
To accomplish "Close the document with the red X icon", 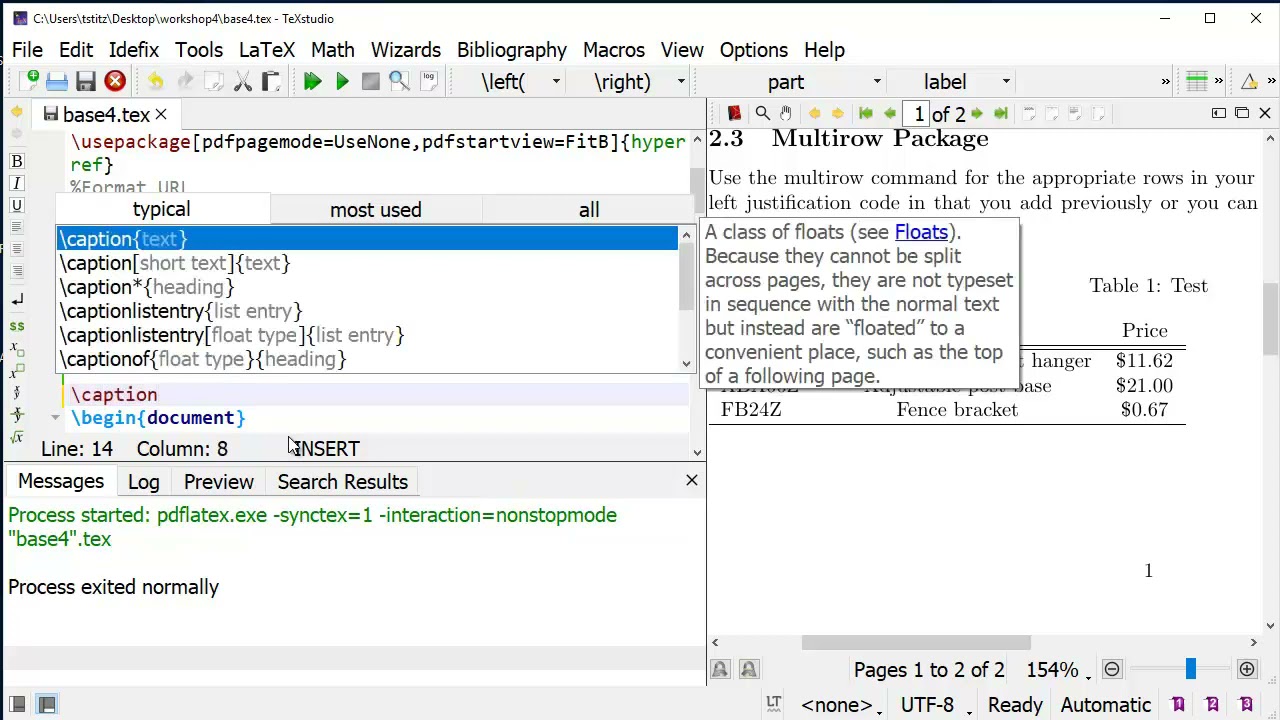I will click(115, 82).
